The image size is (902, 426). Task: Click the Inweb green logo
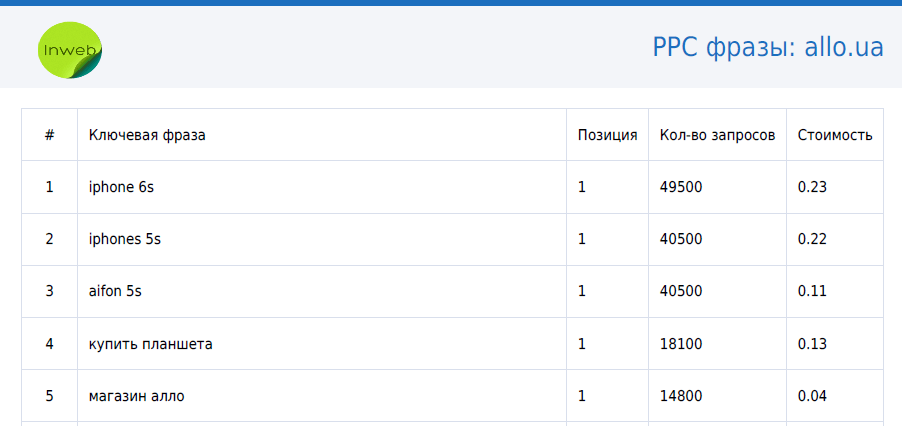coord(70,50)
